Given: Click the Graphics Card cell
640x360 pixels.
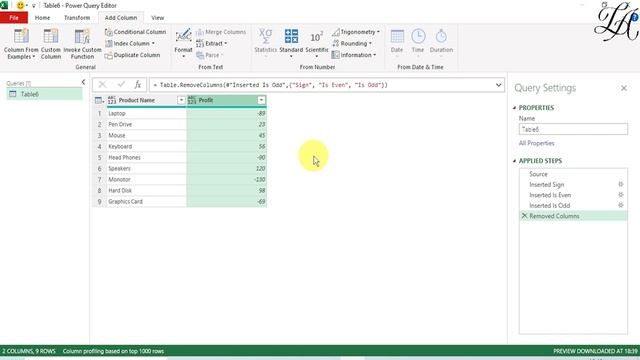Looking at the screenshot, I should click(x=146, y=201).
